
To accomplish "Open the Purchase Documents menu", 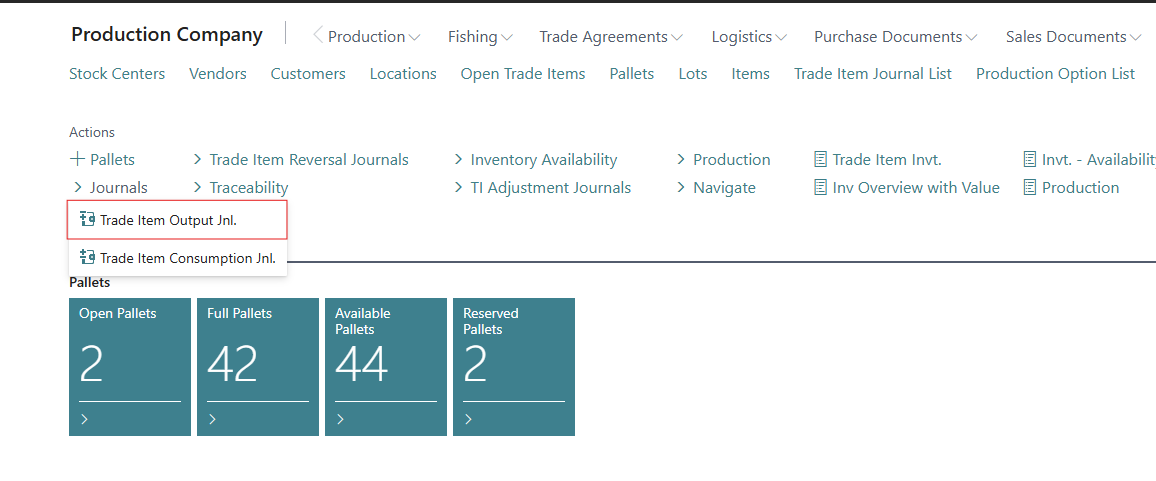I will tap(895, 37).
